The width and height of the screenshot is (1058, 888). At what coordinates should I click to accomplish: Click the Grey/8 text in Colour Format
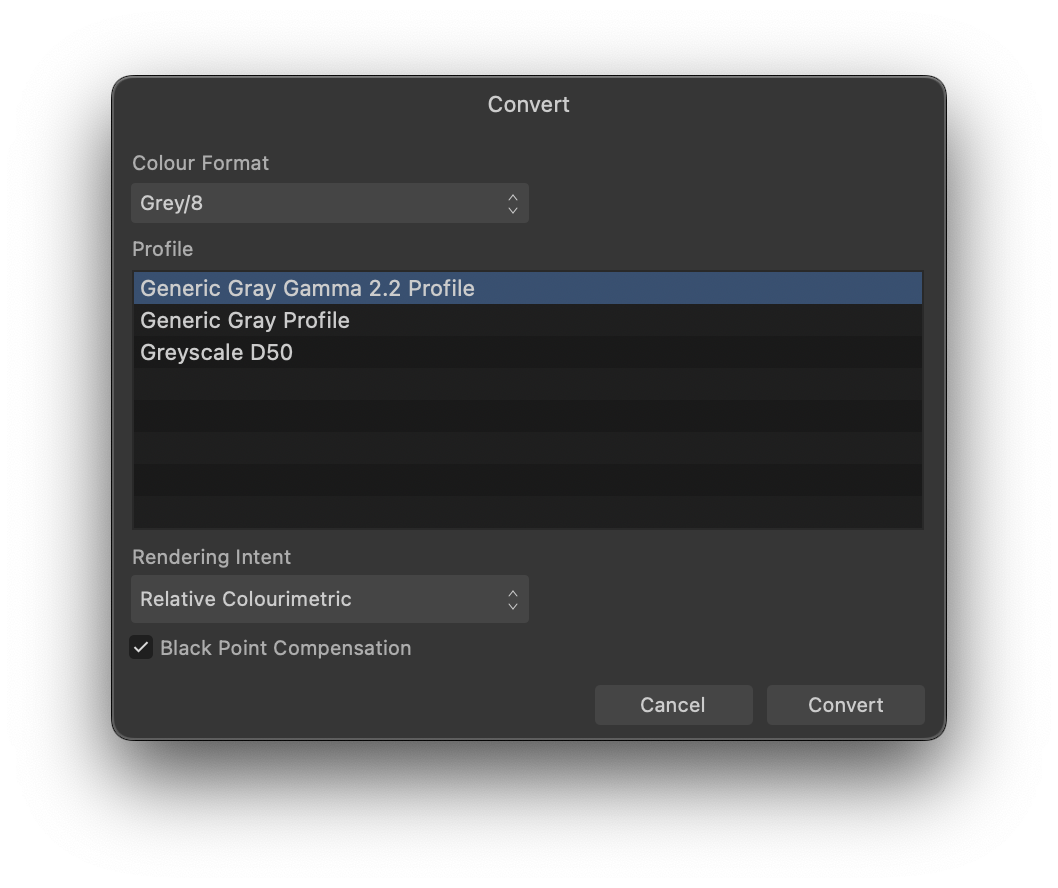pyautogui.click(x=171, y=203)
